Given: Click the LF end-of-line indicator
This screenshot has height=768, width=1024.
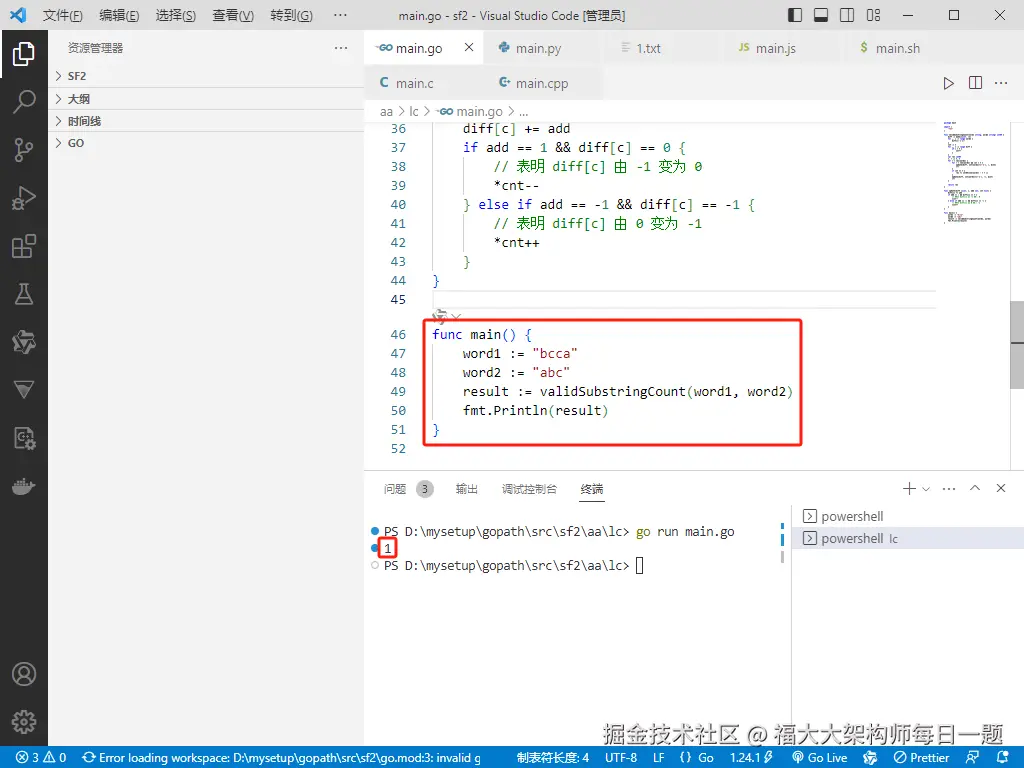Looking at the screenshot, I should [659, 758].
